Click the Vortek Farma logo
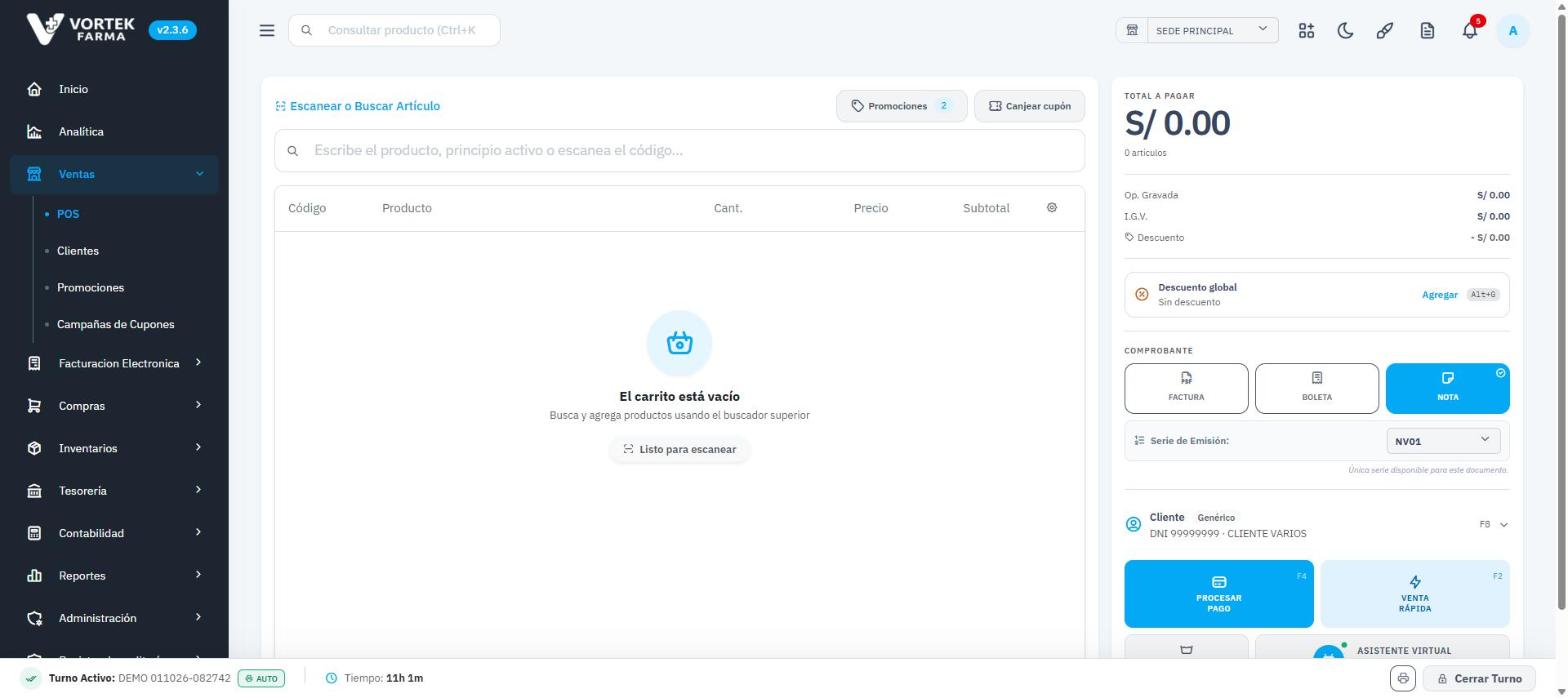The width and height of the screenshot is (1568, 698). (80, 29)
